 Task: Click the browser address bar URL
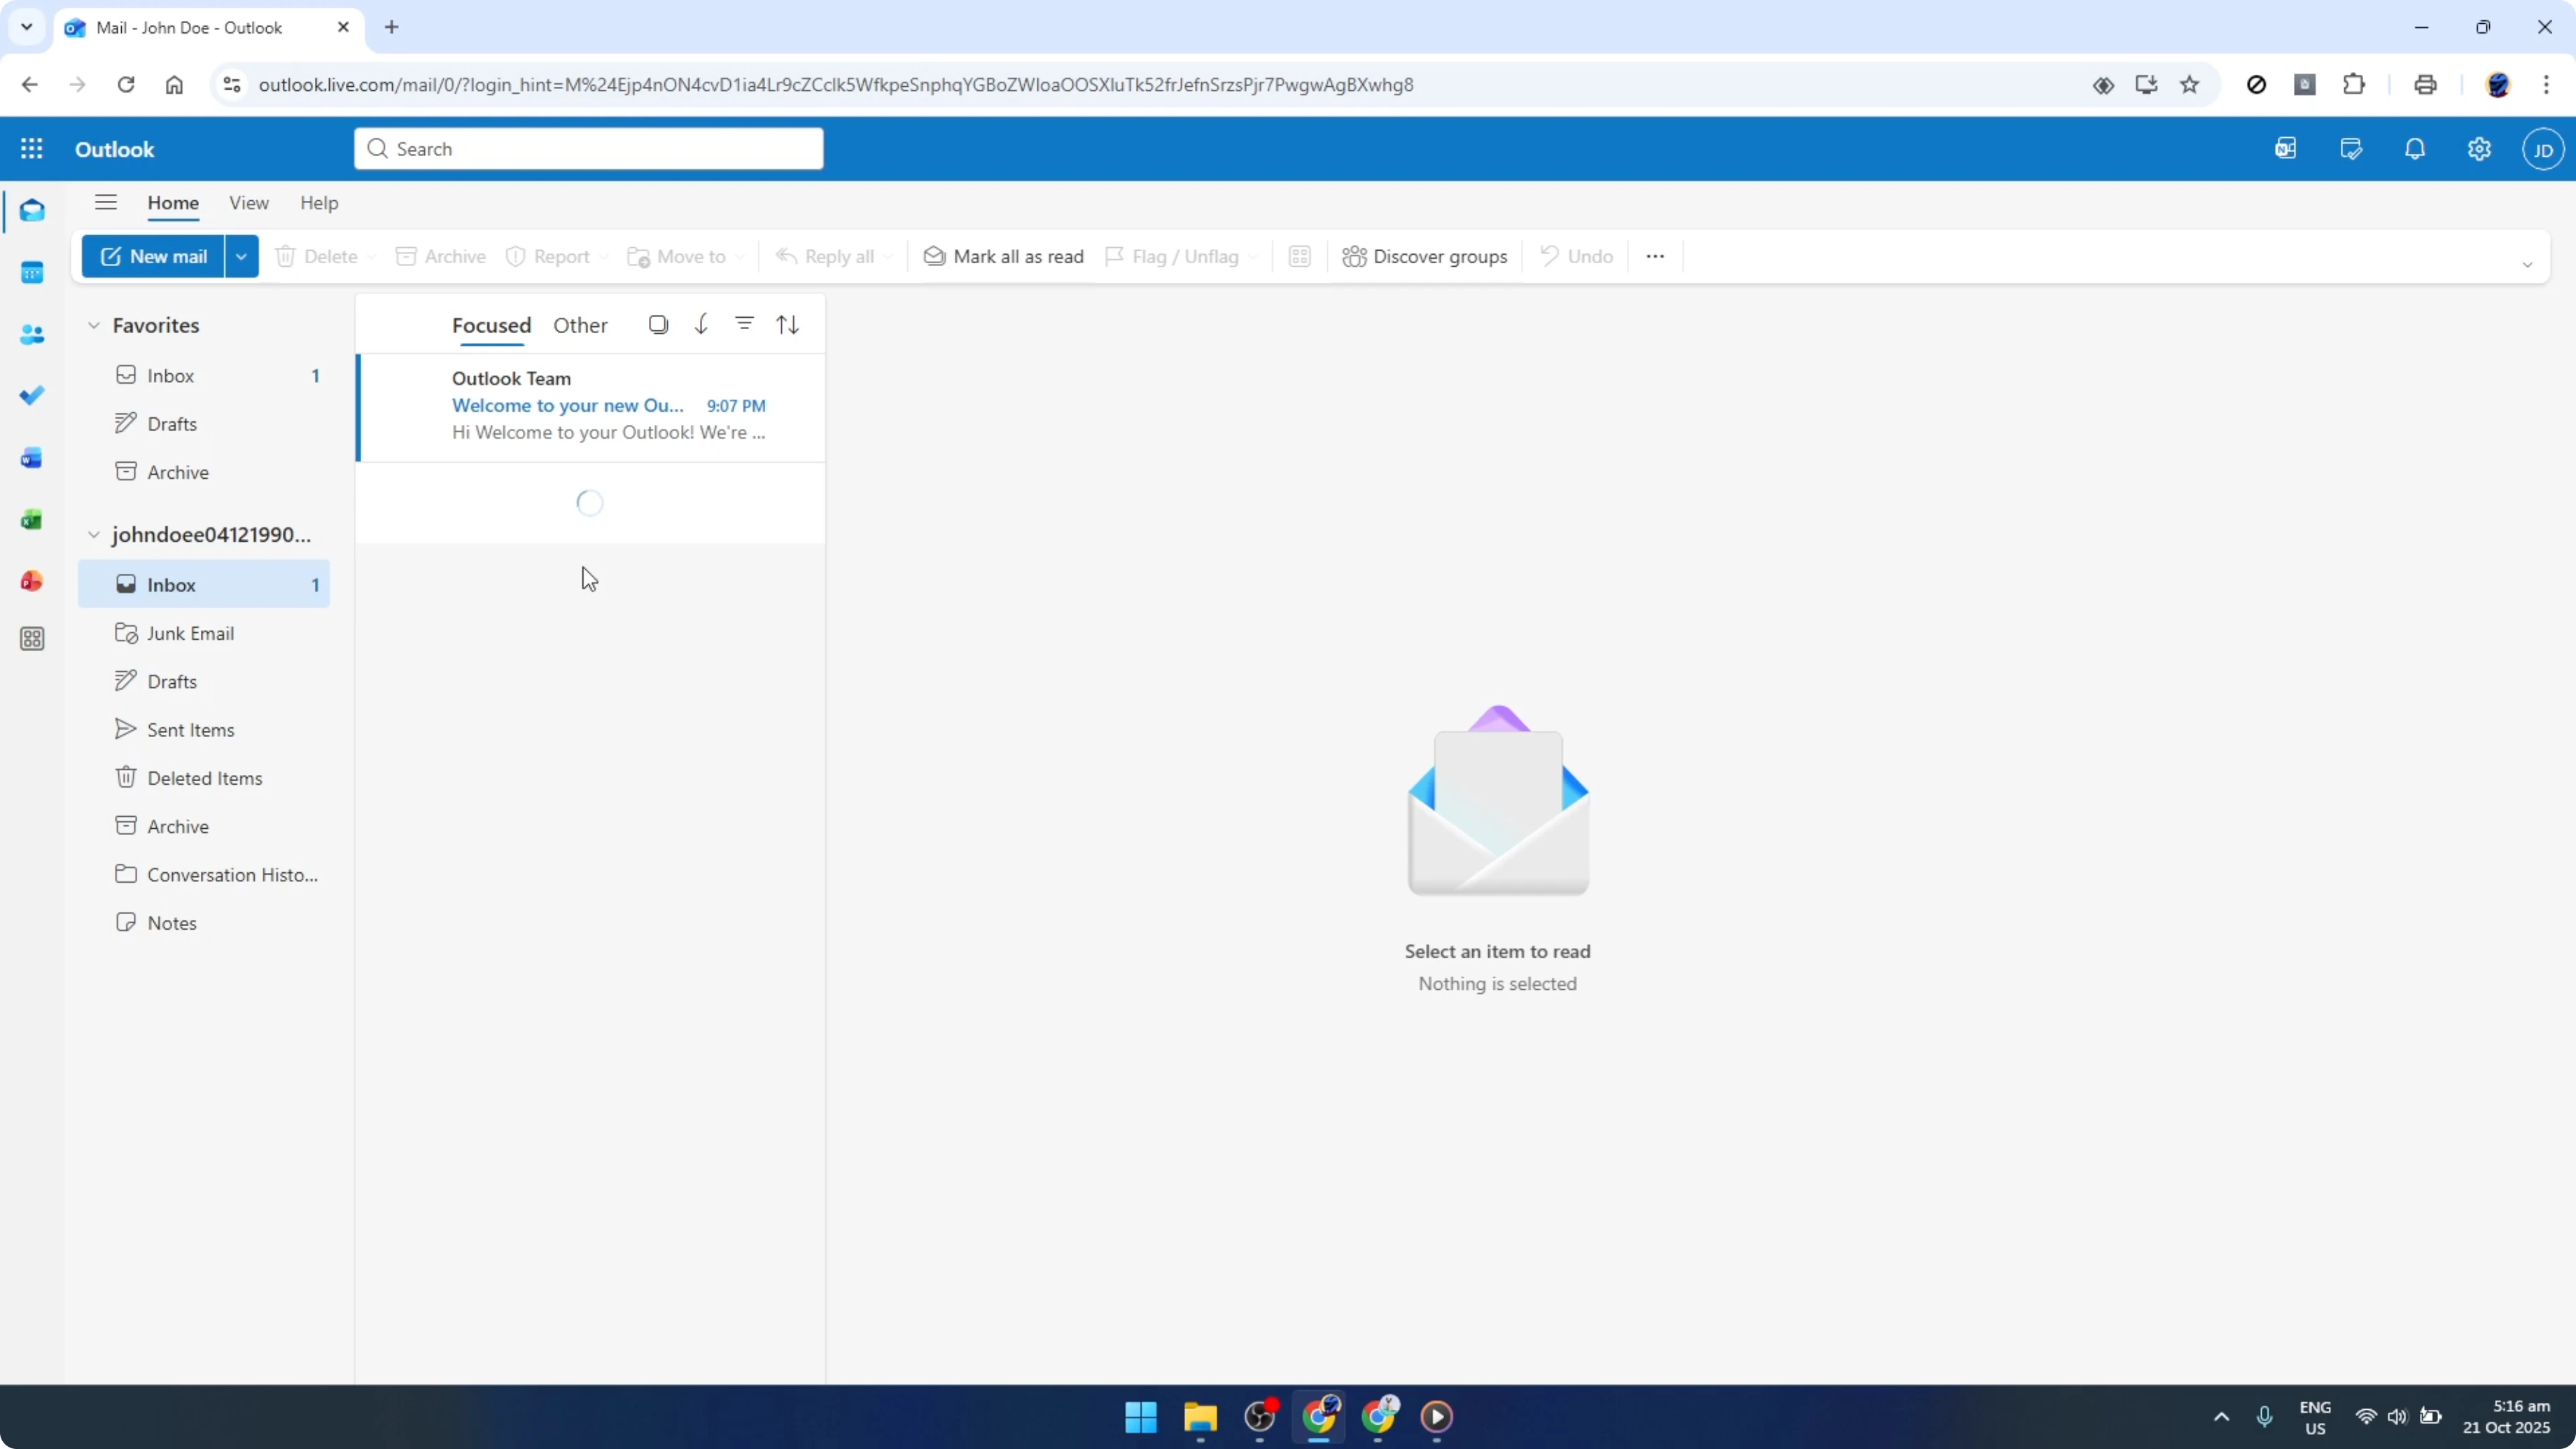coord(836,85)
